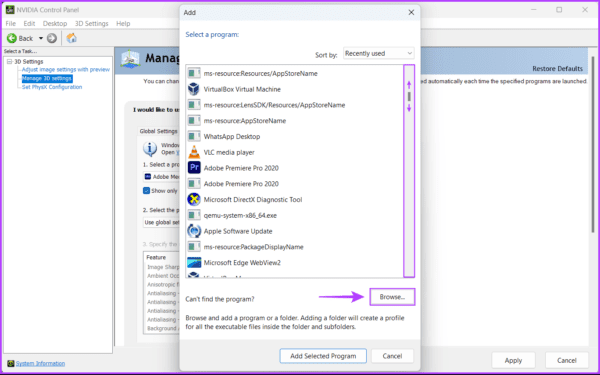
Task: Open the System Information link
Action: click(40, 363)
